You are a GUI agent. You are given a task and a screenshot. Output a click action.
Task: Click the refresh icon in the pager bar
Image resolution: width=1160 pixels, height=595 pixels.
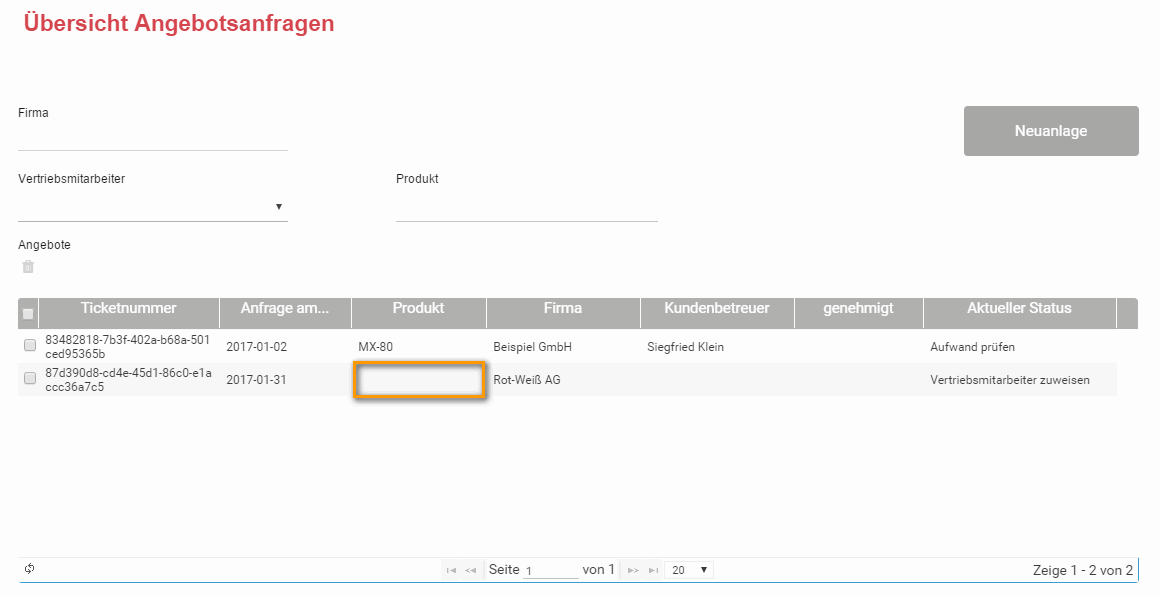(30, 569)
